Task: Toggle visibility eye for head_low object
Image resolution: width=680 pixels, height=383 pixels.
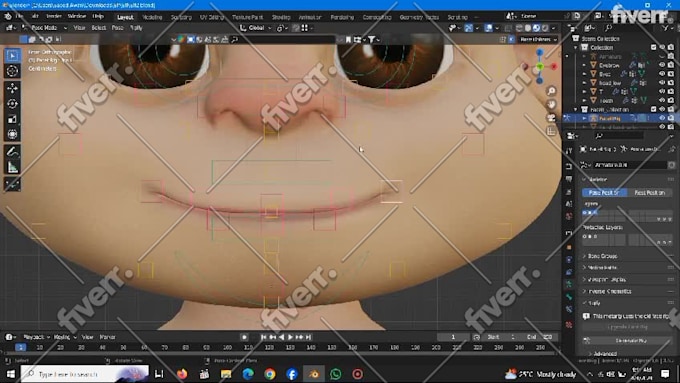Action: [x=662, y=82]
